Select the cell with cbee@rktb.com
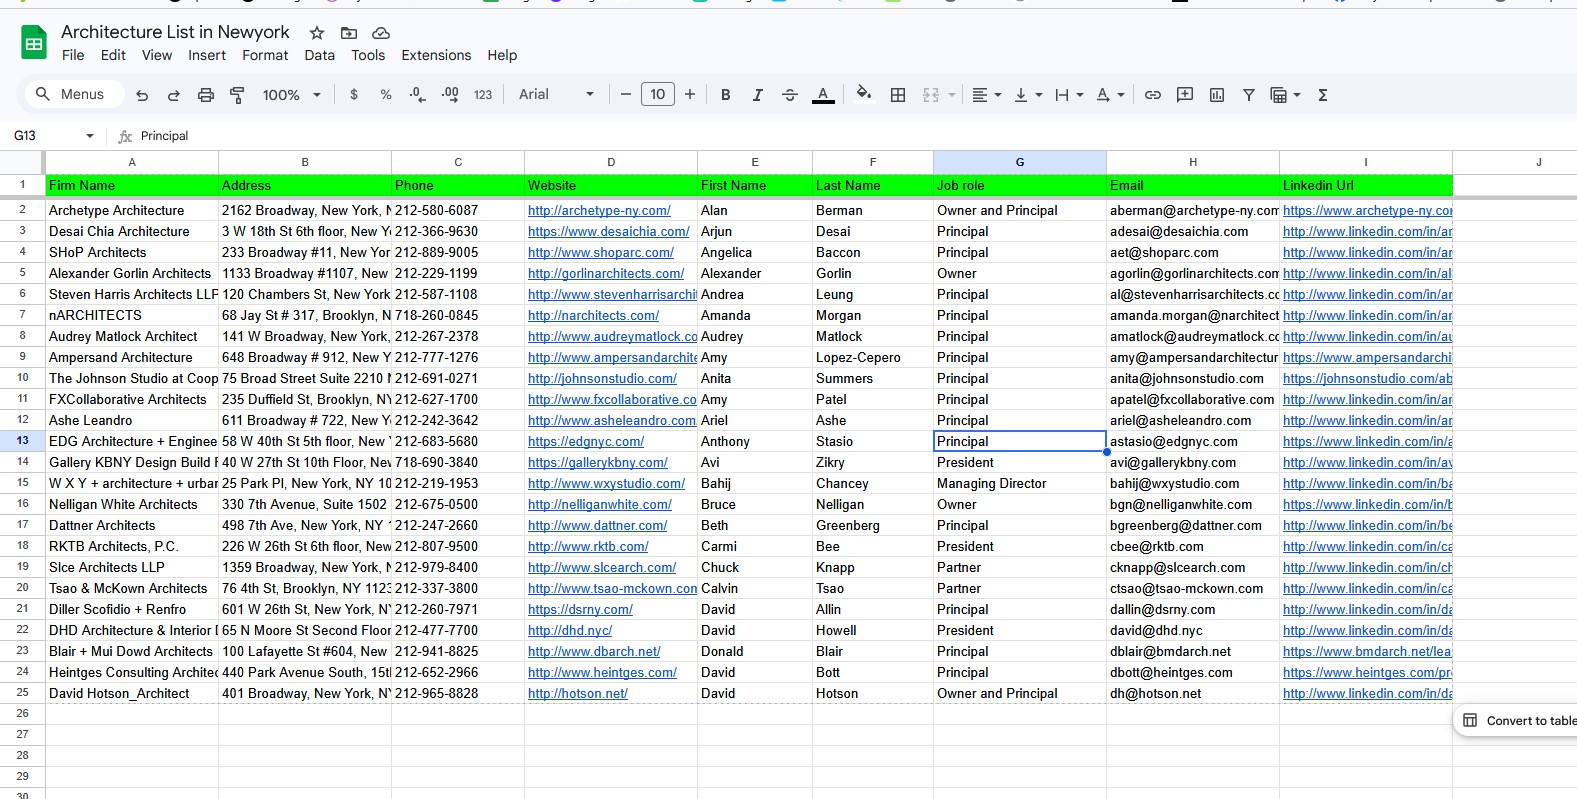 point(1193,546)
